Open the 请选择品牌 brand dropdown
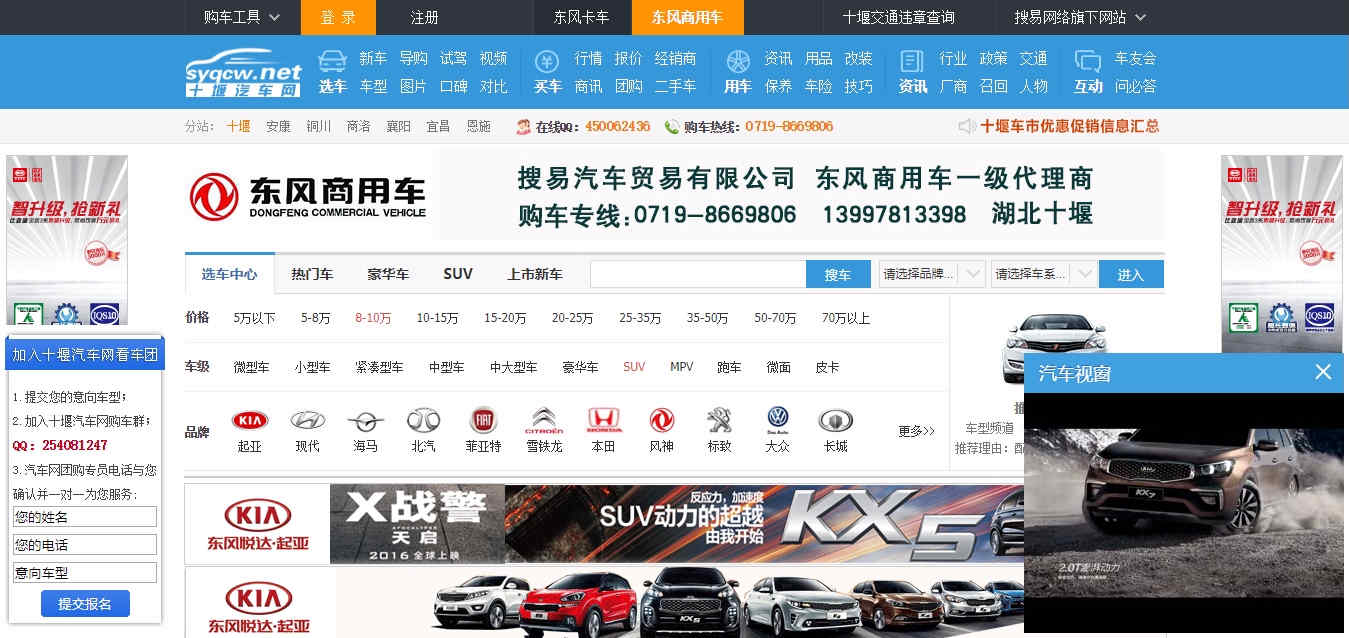Screen dimensions: 1349x638 930,273
